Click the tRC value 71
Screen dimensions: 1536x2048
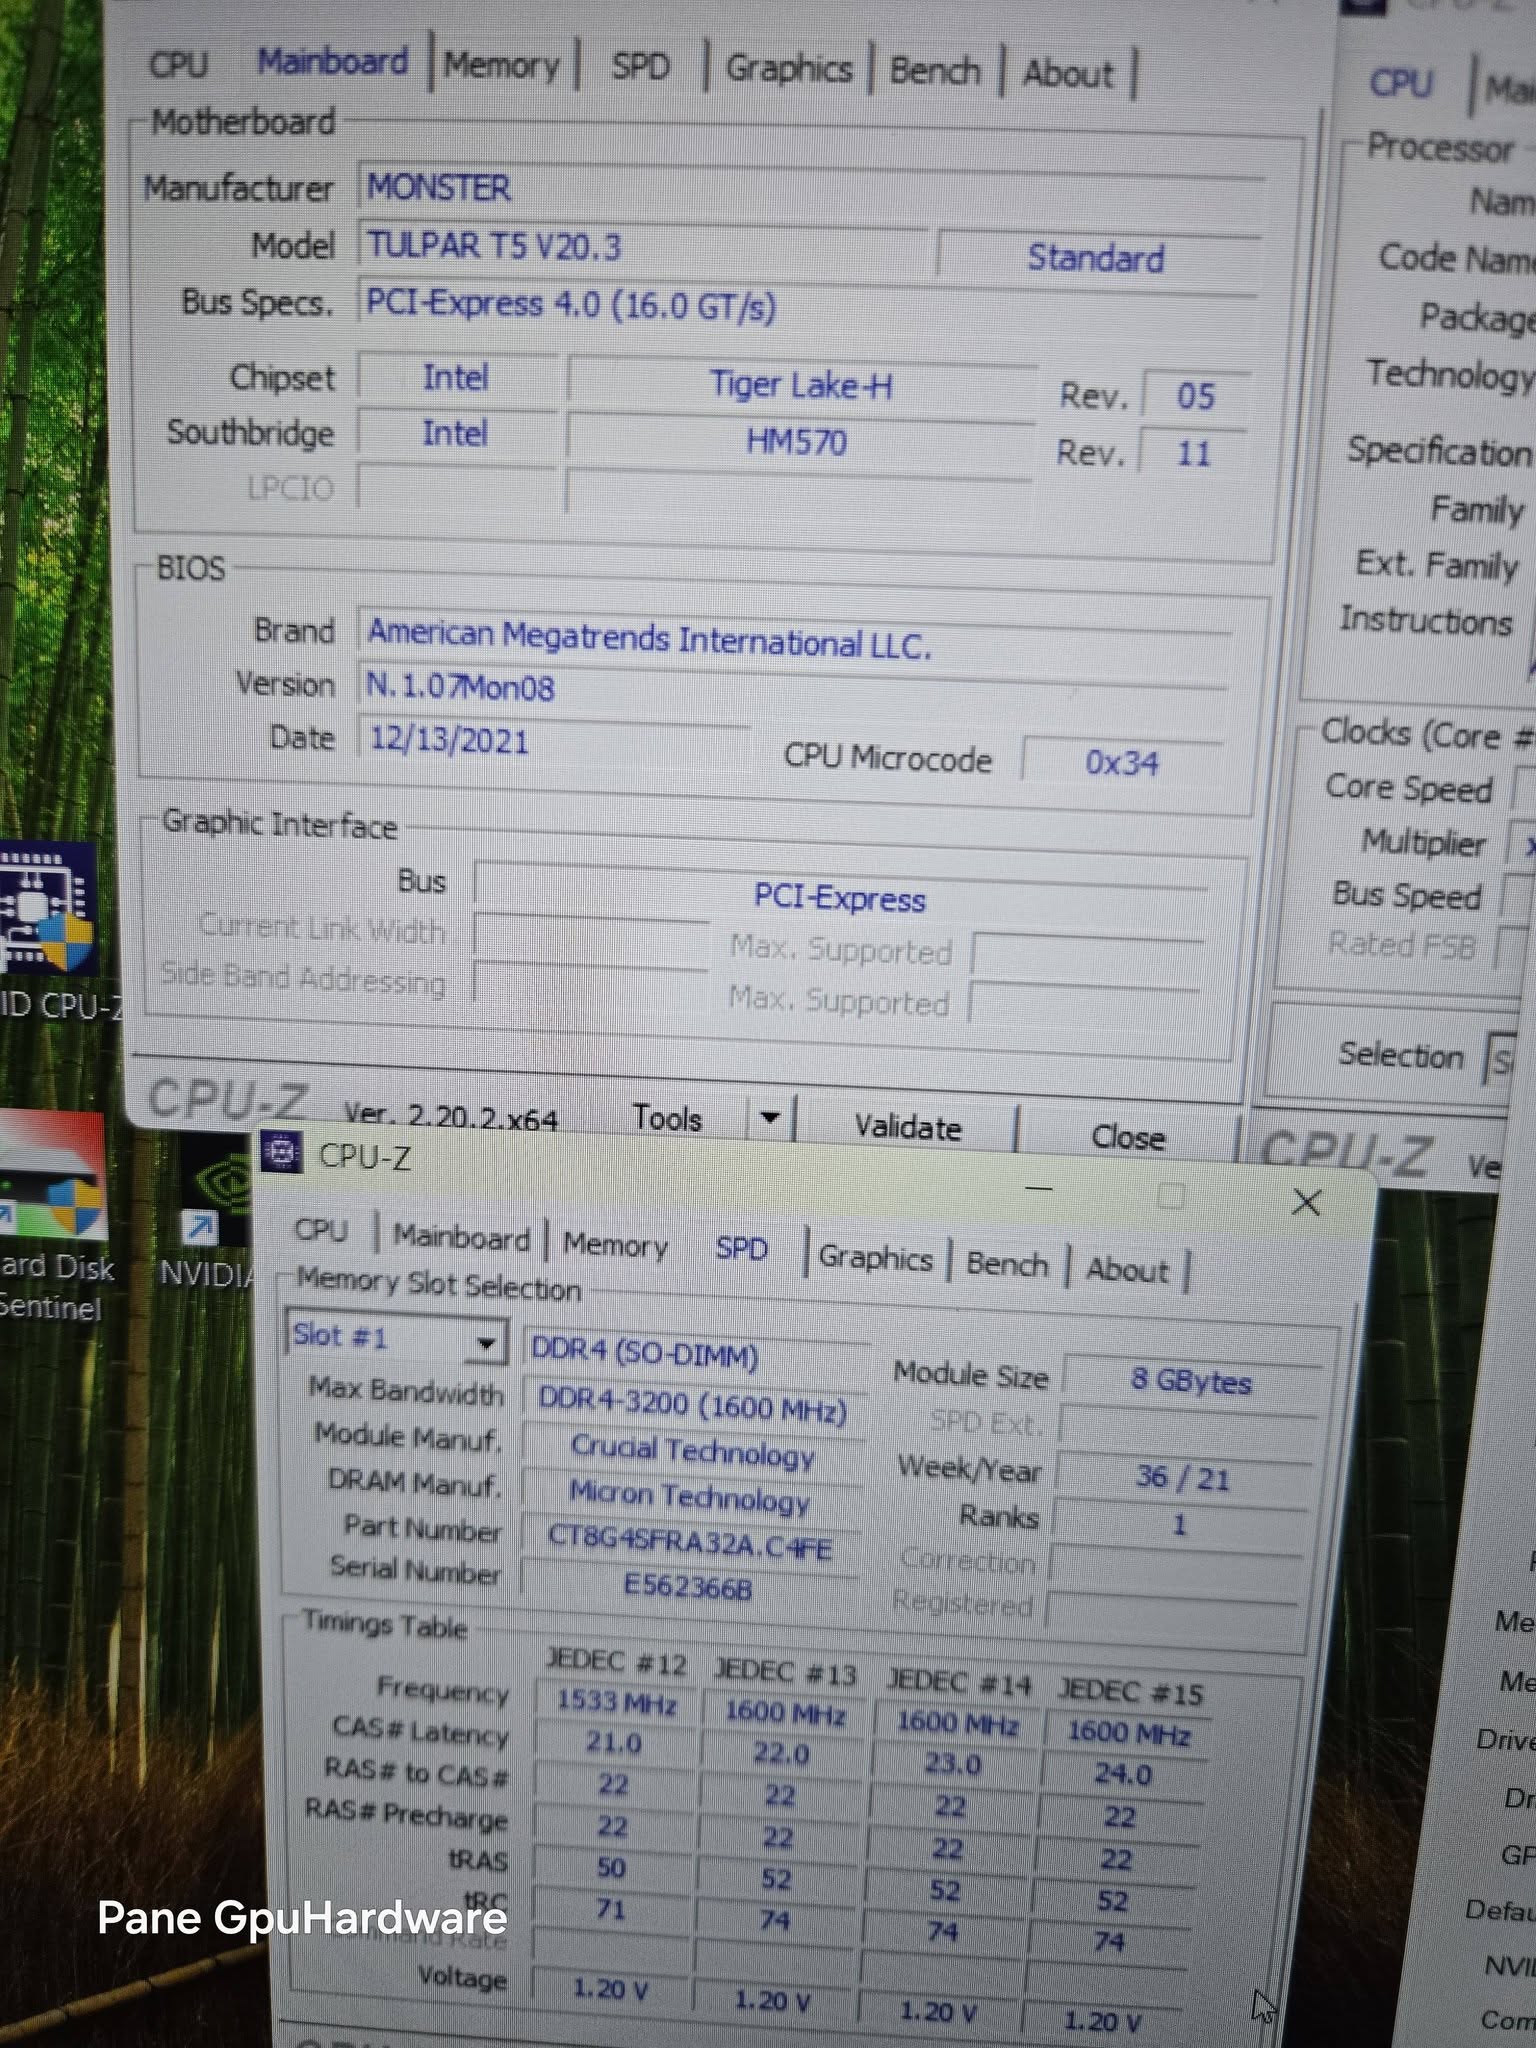pos(611,1910)
